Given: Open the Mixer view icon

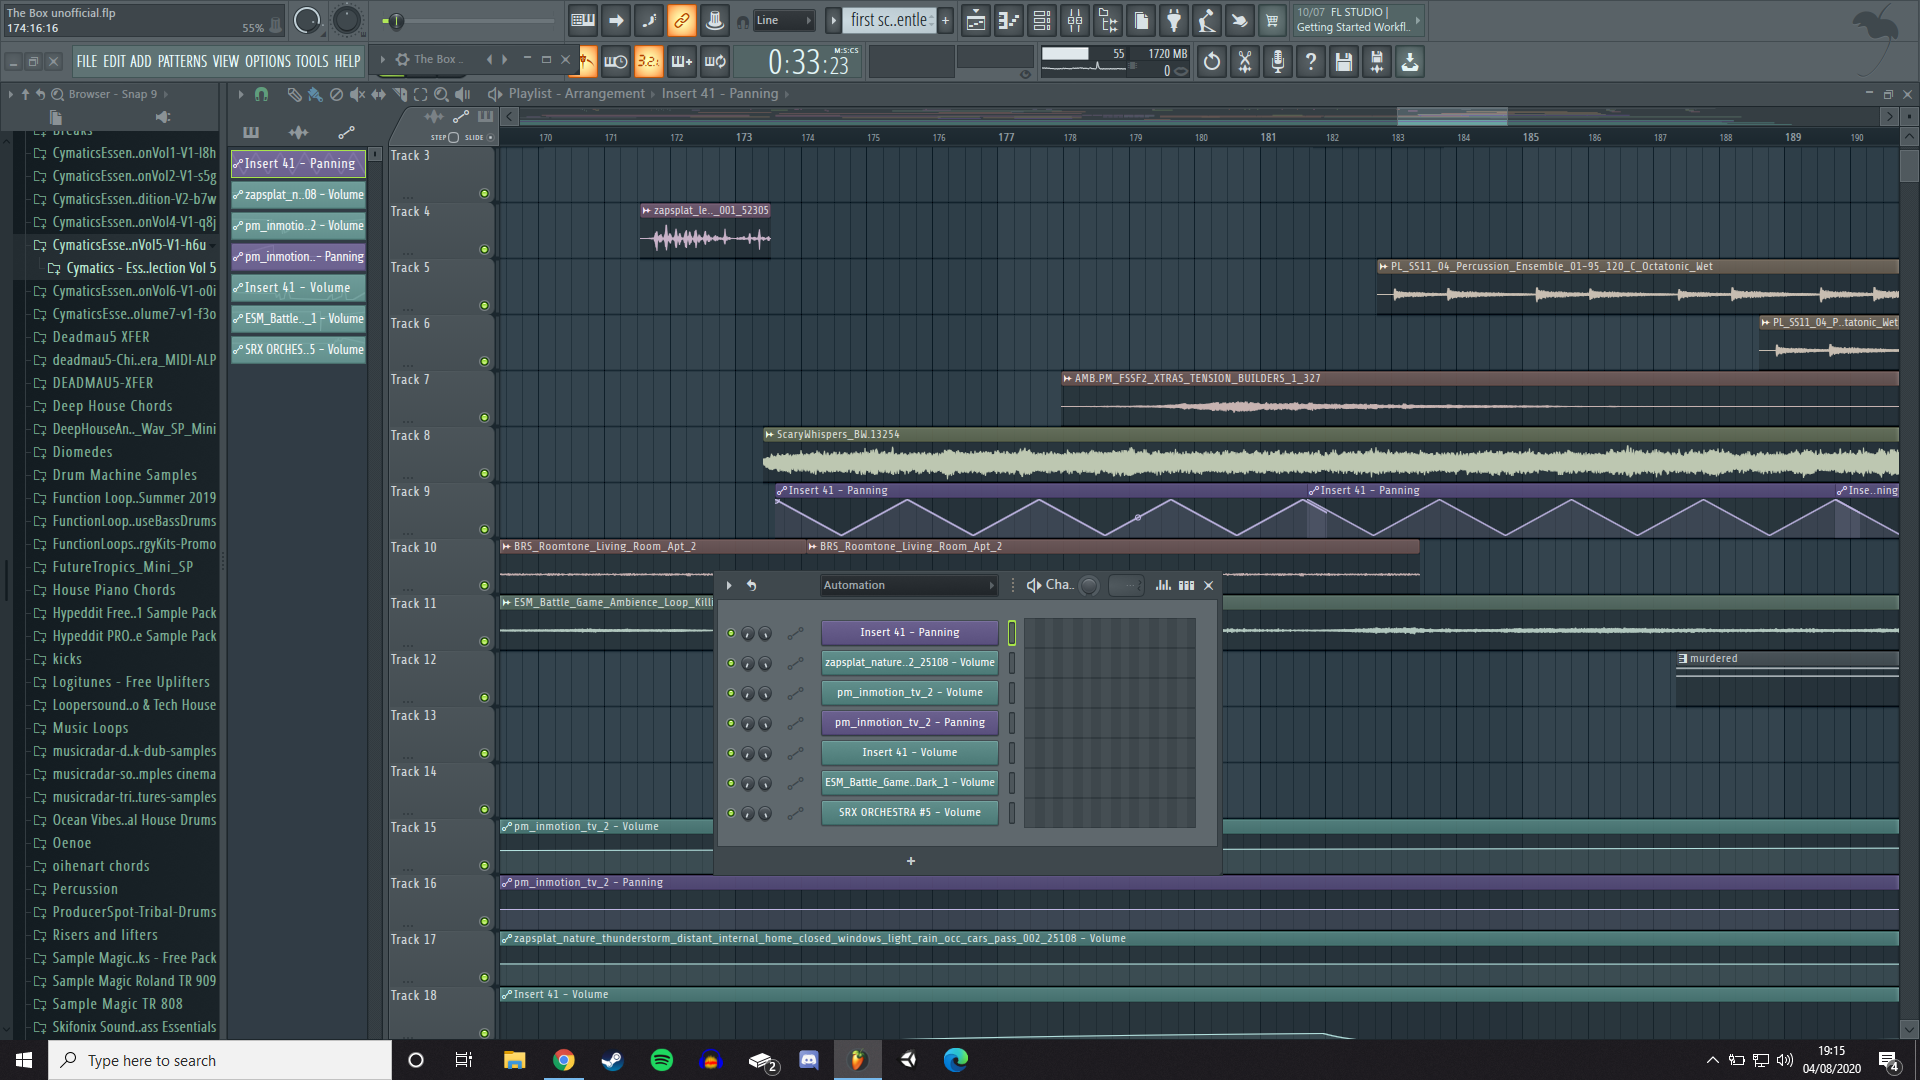Looking at the screenshot, I should coord(1075,20).
